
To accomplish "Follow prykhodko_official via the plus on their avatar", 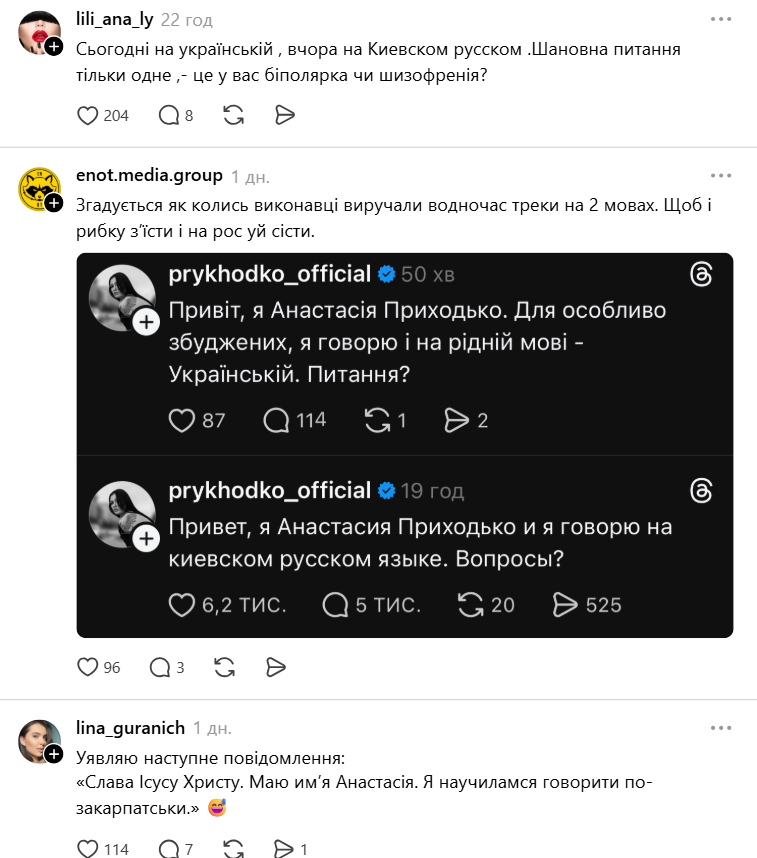I will (x=144, y=322).
